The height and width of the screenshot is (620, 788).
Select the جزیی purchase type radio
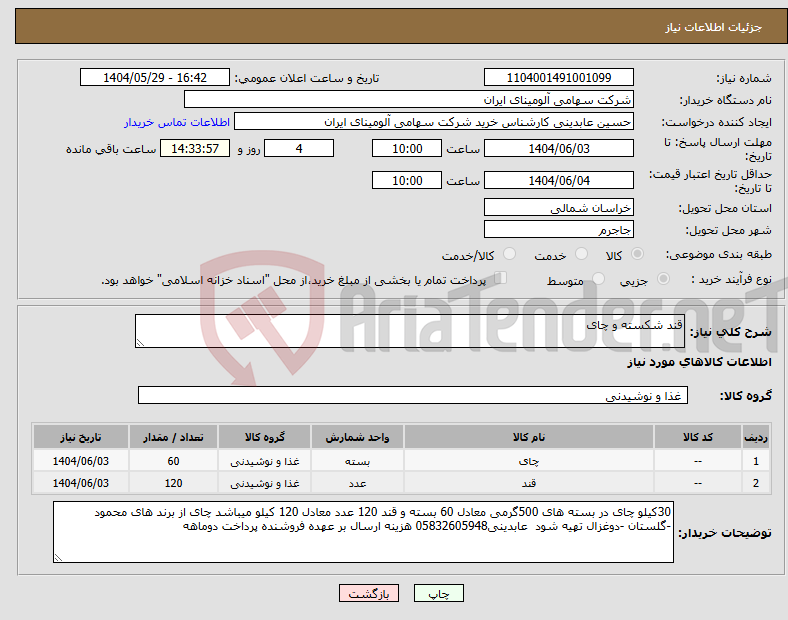(663, 278)
